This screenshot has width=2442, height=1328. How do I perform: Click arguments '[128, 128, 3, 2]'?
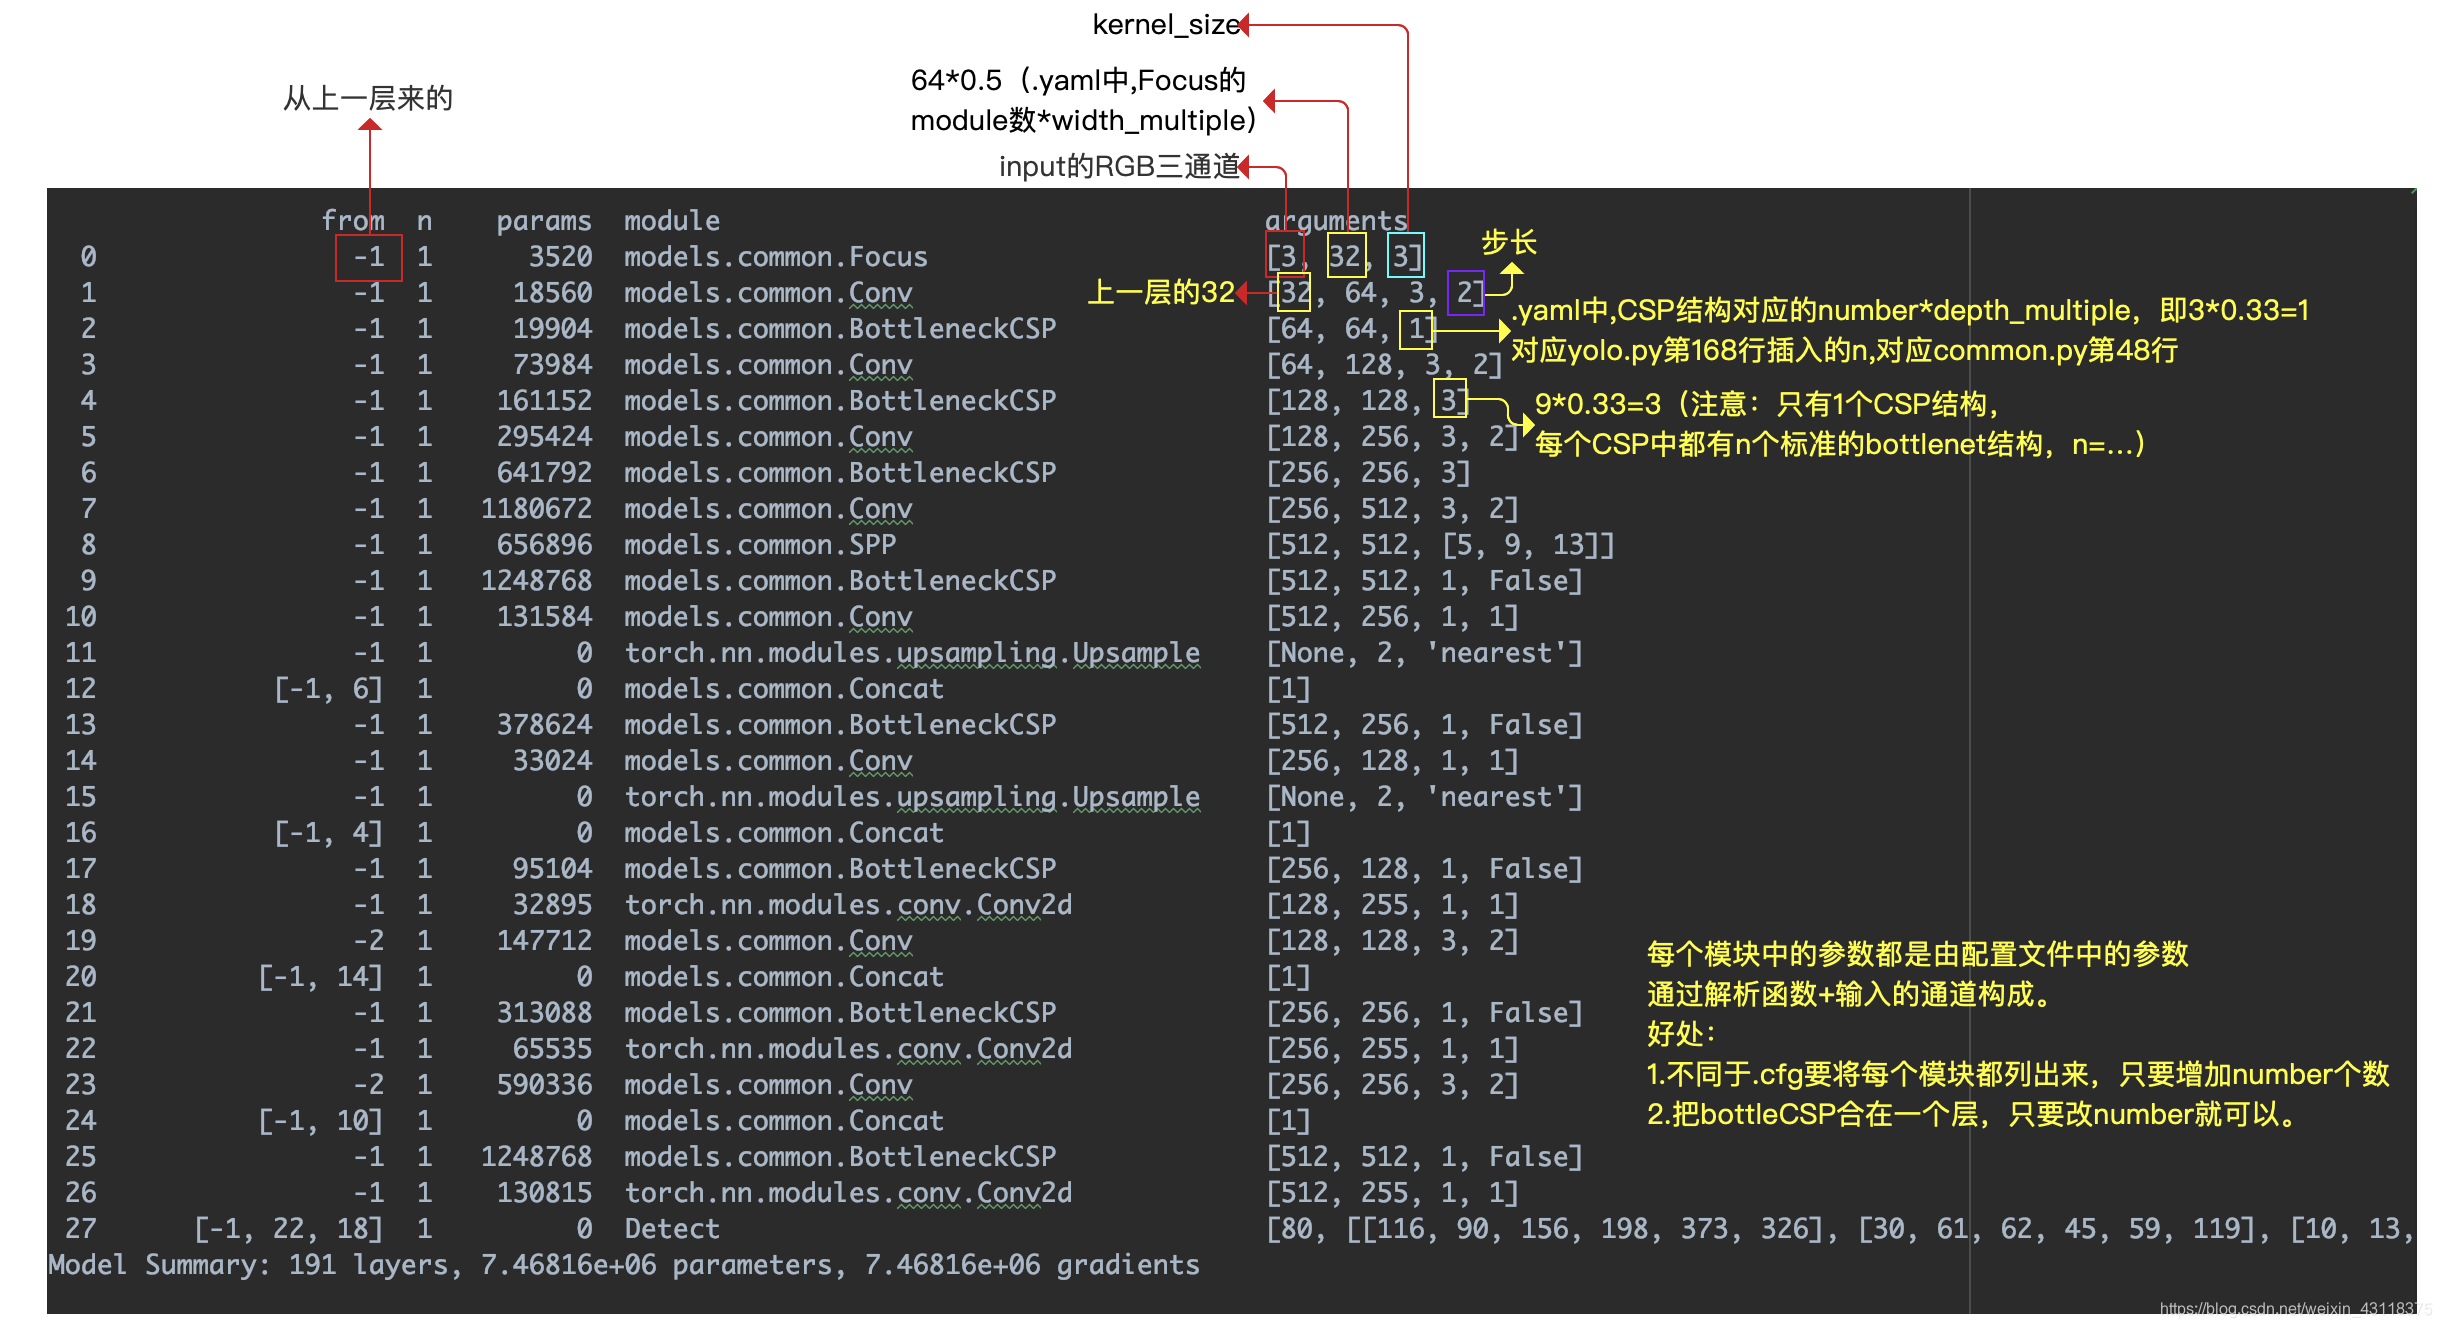(x=1392, y=941)
